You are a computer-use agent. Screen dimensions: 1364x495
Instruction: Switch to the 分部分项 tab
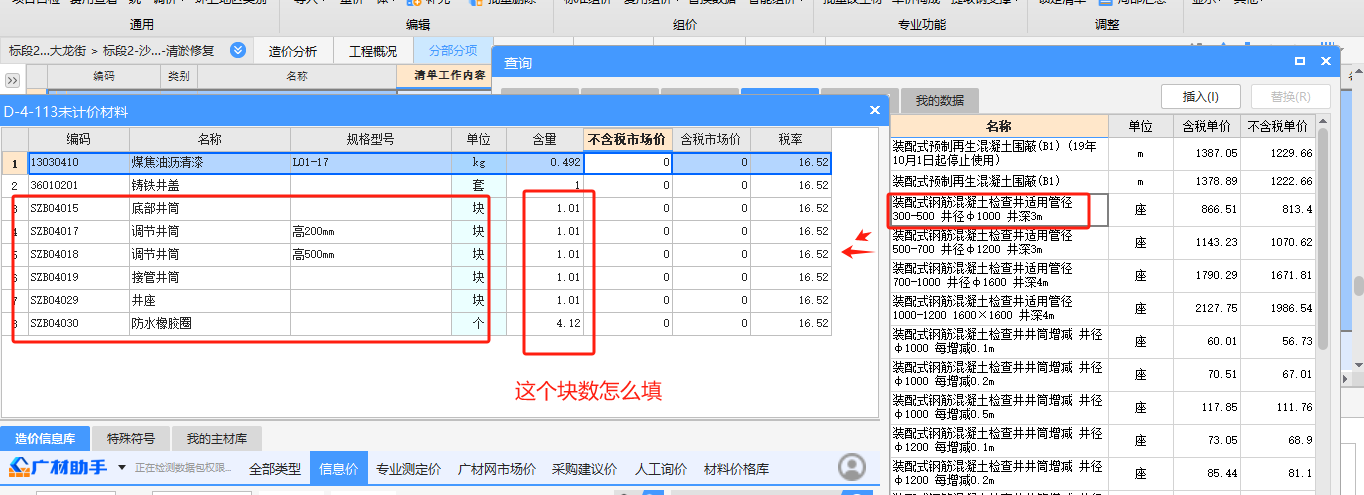point(453,51)
